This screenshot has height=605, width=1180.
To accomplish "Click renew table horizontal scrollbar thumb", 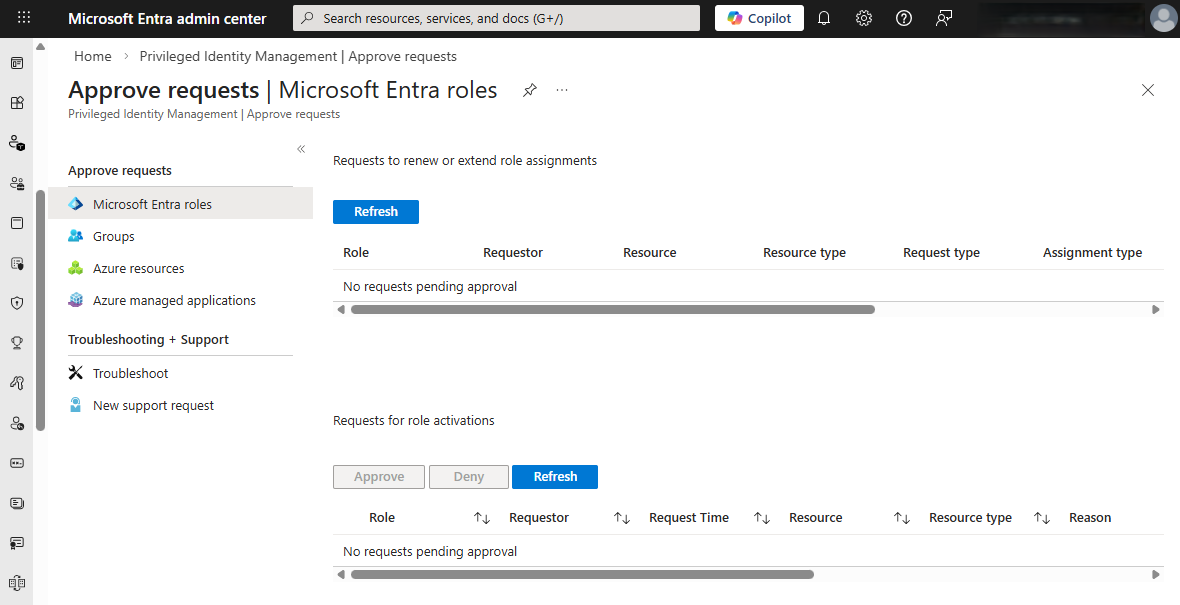I will click(x=613, y=309).
